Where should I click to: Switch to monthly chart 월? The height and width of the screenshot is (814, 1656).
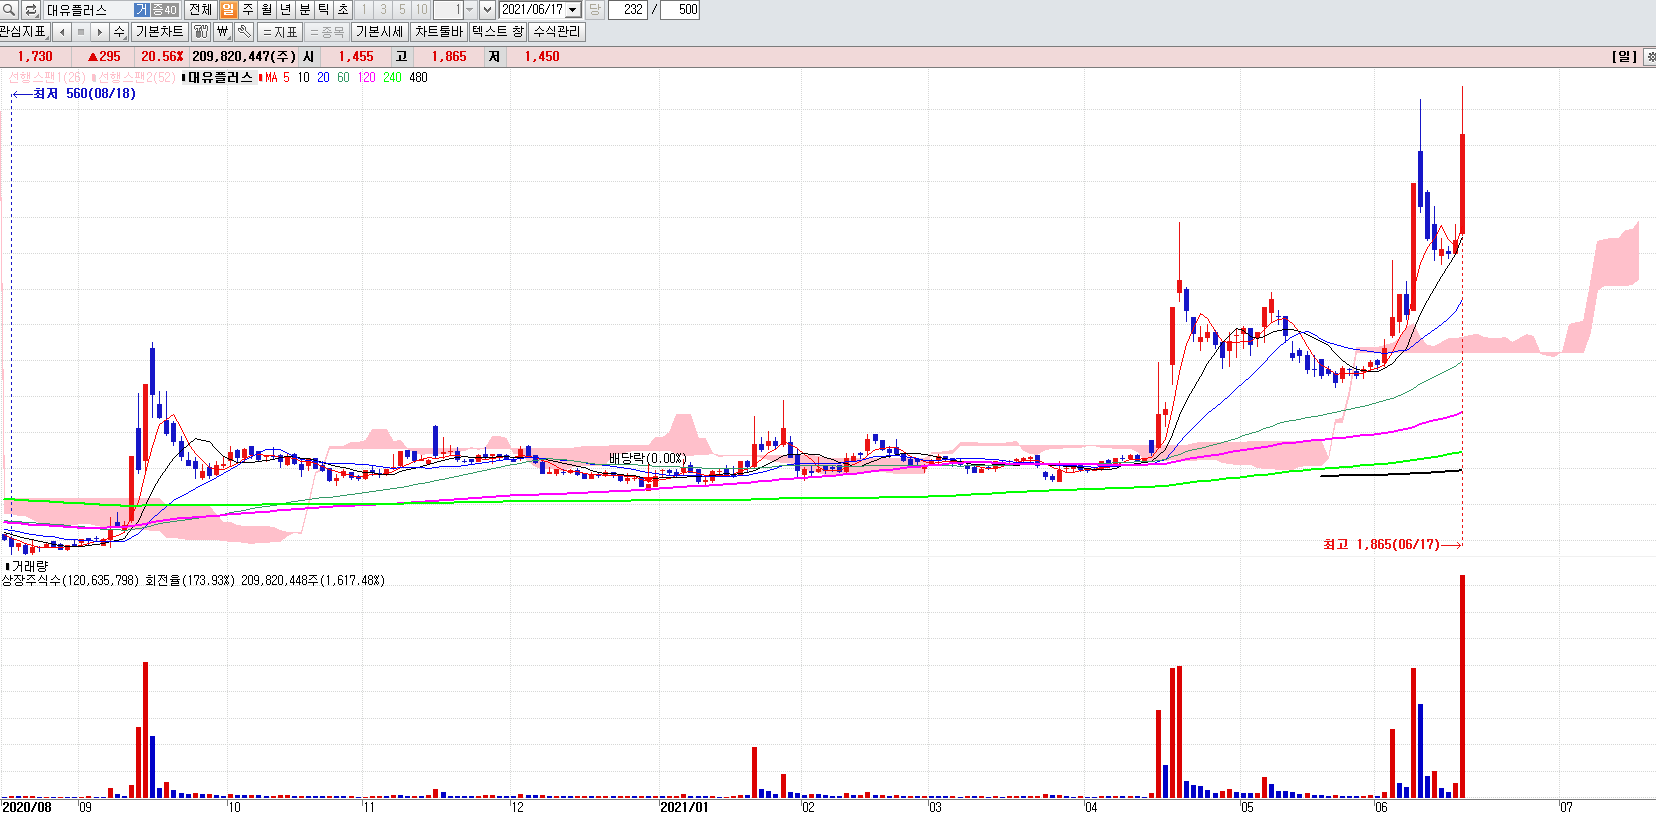266,10
